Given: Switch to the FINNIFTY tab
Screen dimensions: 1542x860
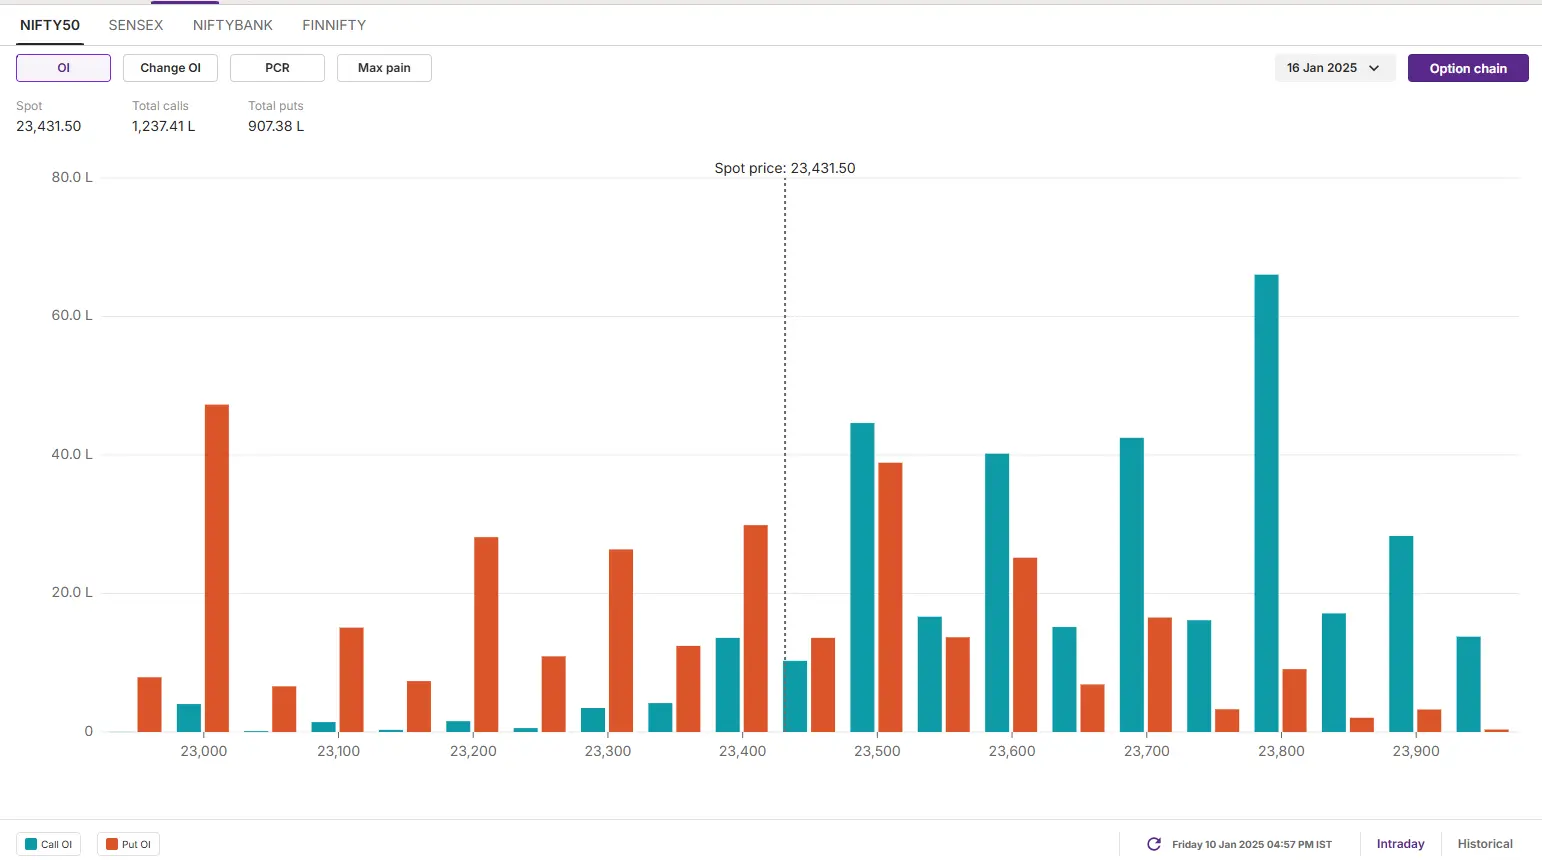Looking at the screenshot, I should point(334,25).
